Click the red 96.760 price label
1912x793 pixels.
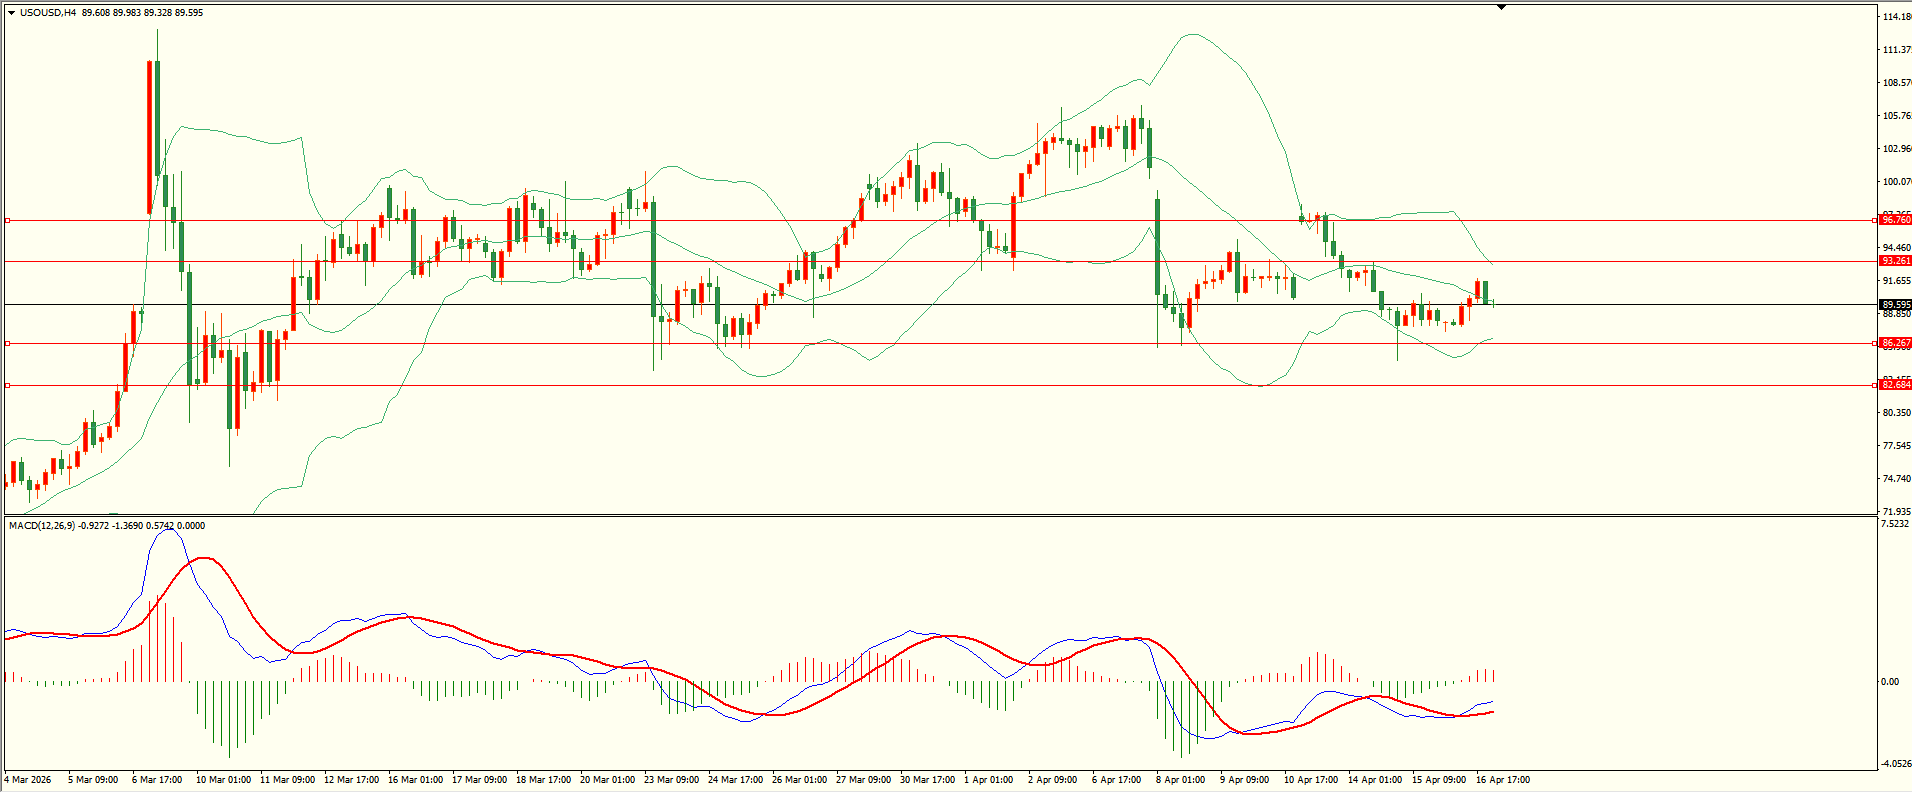(1895, 220)
